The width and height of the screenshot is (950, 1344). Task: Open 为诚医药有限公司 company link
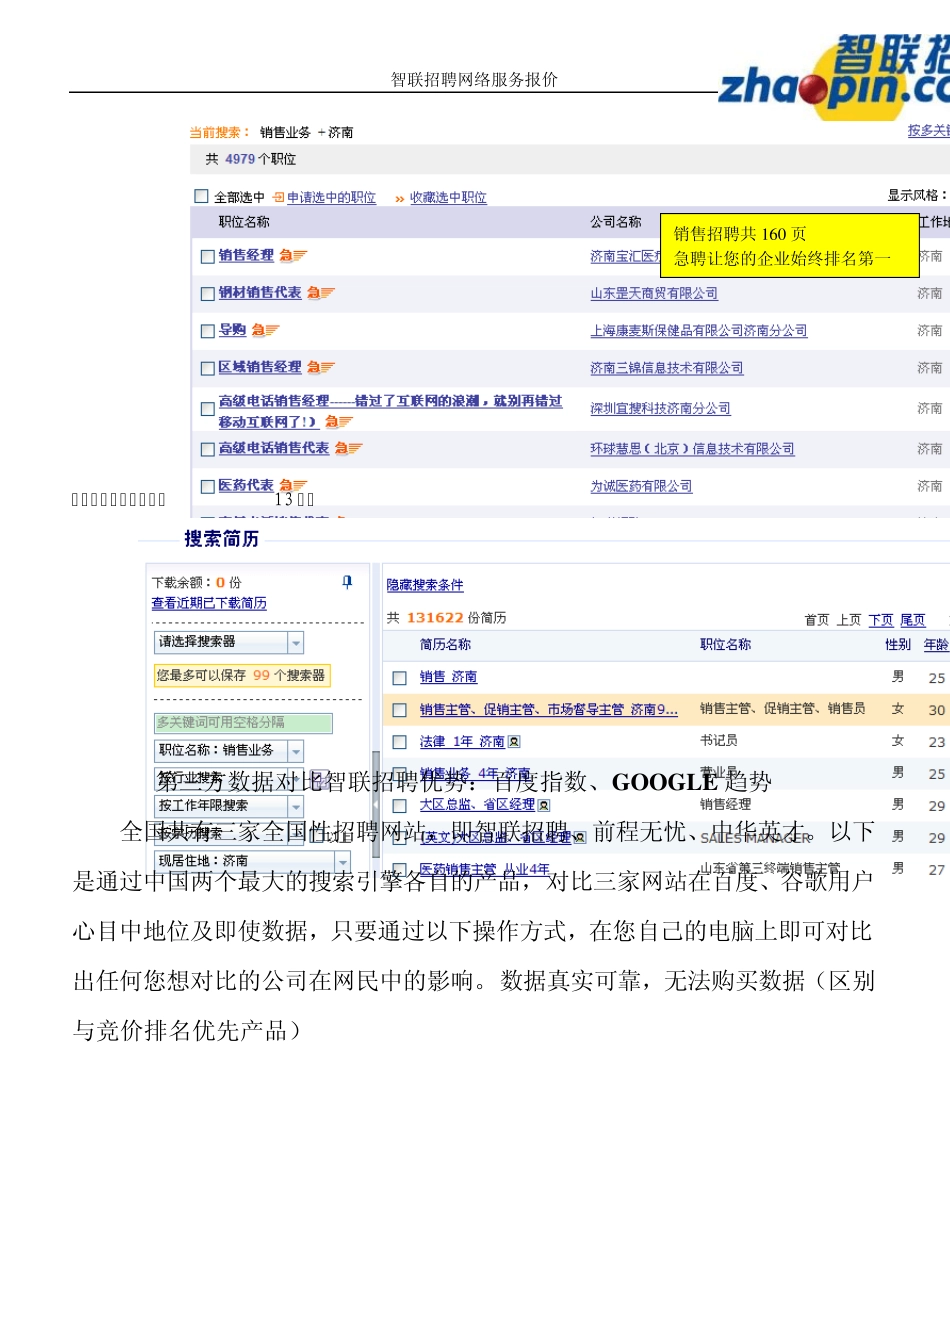tap(641, 487)
